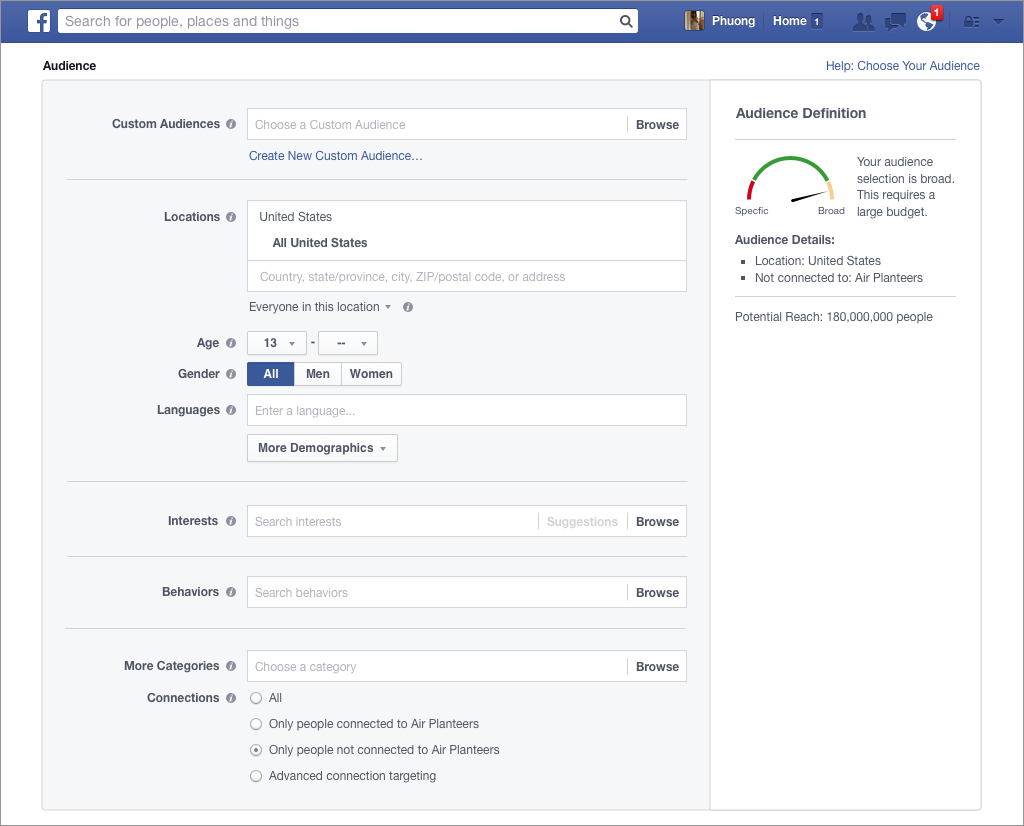The height and width of the screenshot is (826, 1024).
Task: Open the friend requests icon
Action: pyautogui.click(x=863, y=22)
